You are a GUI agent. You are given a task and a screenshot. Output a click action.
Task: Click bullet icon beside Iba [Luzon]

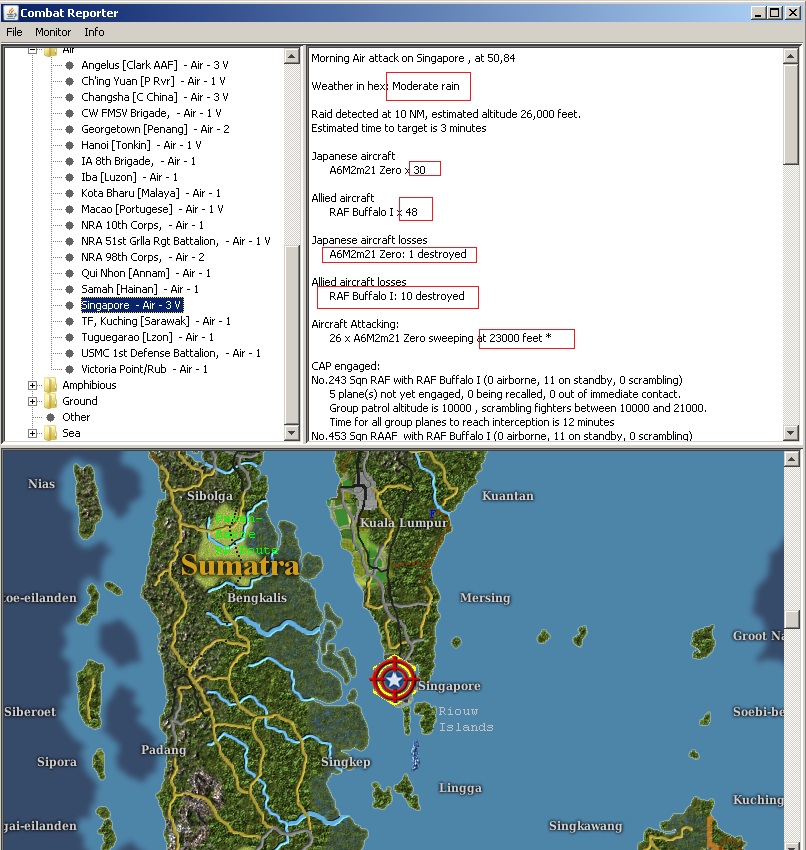pos(69,178)
